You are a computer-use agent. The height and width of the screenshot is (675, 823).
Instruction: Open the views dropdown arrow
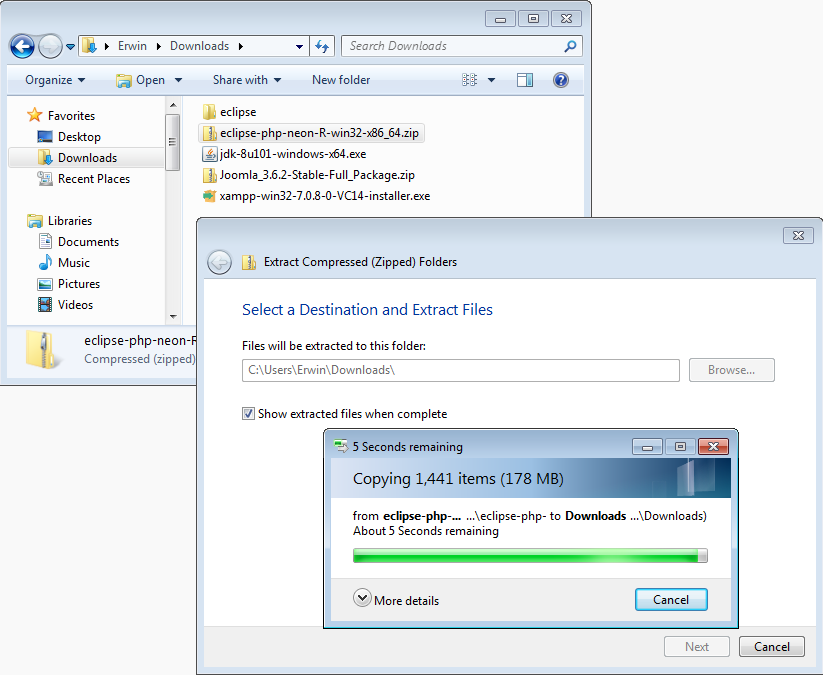[491, 80]
